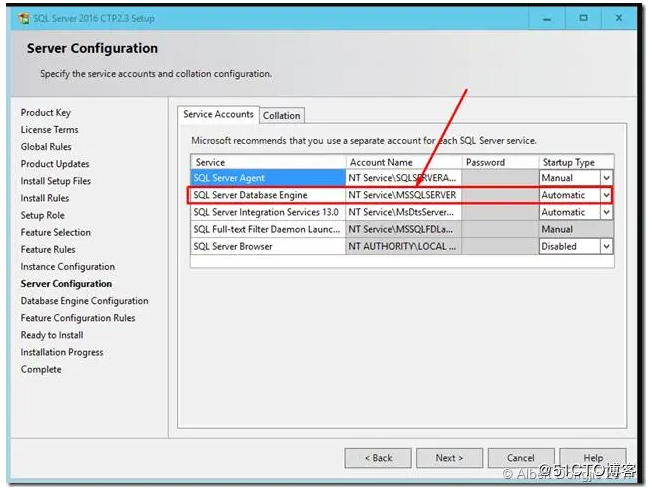Edit account name NT Service\SQLSERVERA...
The image size is (652, 490).
pos(403,178)
